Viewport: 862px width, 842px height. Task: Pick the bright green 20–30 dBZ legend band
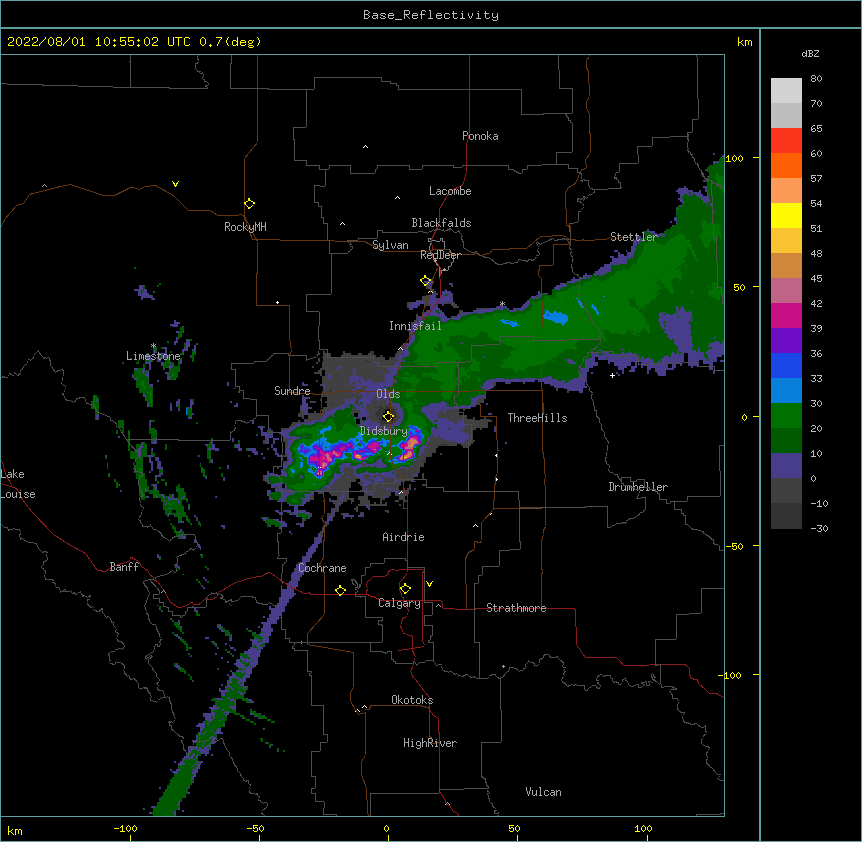tap(786, 416)
